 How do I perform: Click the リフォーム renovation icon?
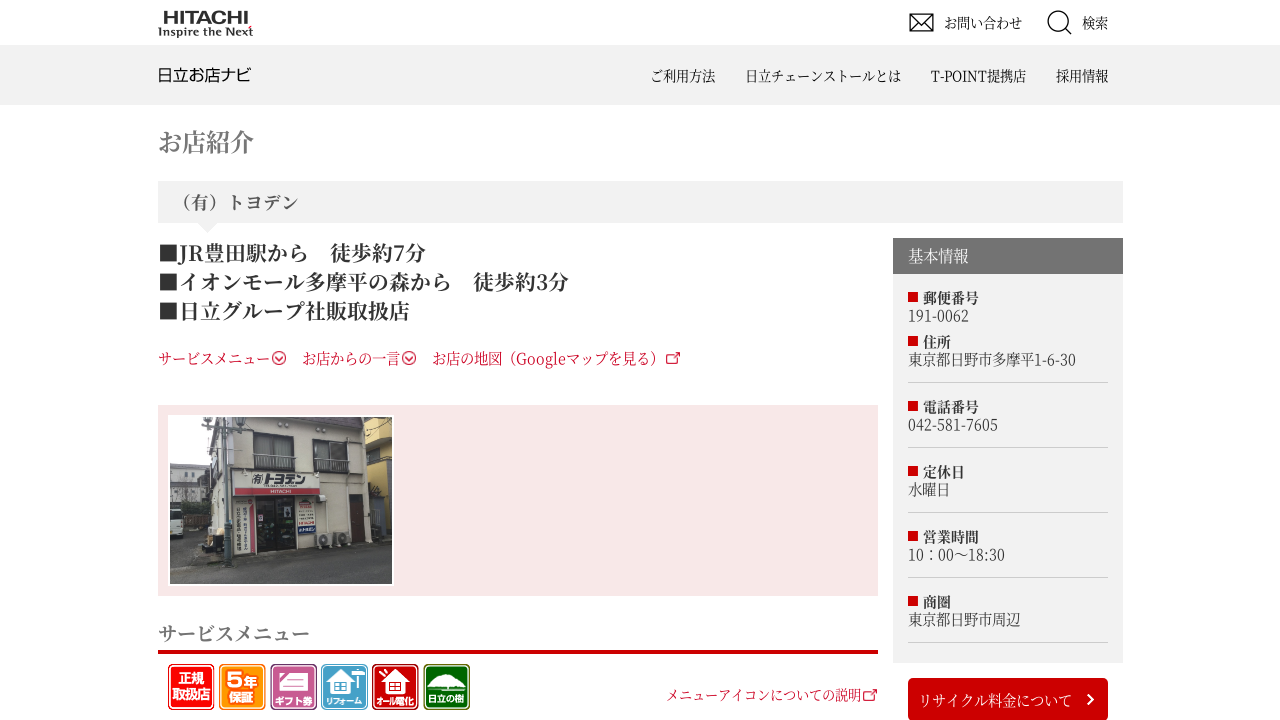coord(344,687)
